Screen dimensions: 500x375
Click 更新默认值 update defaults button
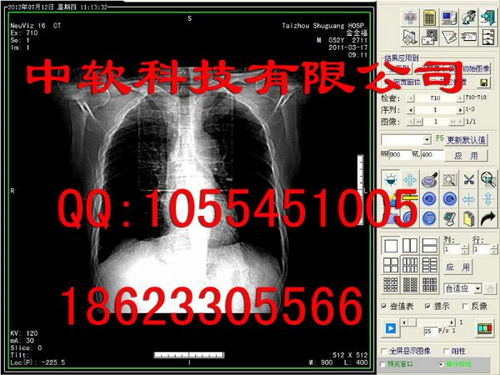pos(466,140)
